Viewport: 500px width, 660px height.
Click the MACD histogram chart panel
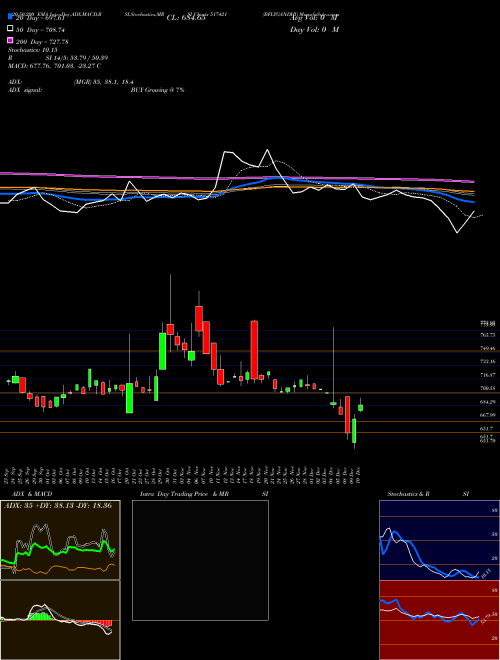click(60, 620)
